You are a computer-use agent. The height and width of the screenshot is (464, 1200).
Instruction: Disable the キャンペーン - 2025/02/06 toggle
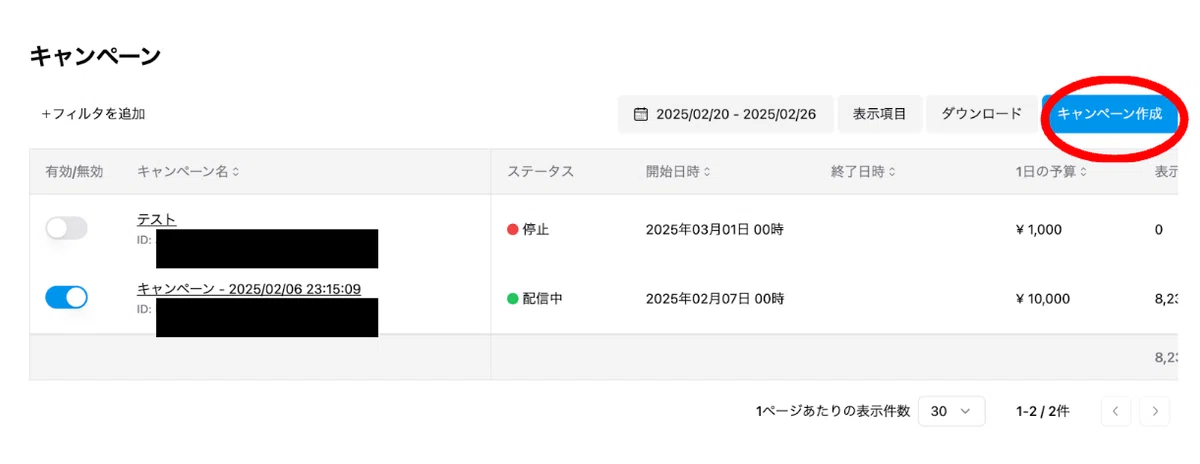(67, 297)
